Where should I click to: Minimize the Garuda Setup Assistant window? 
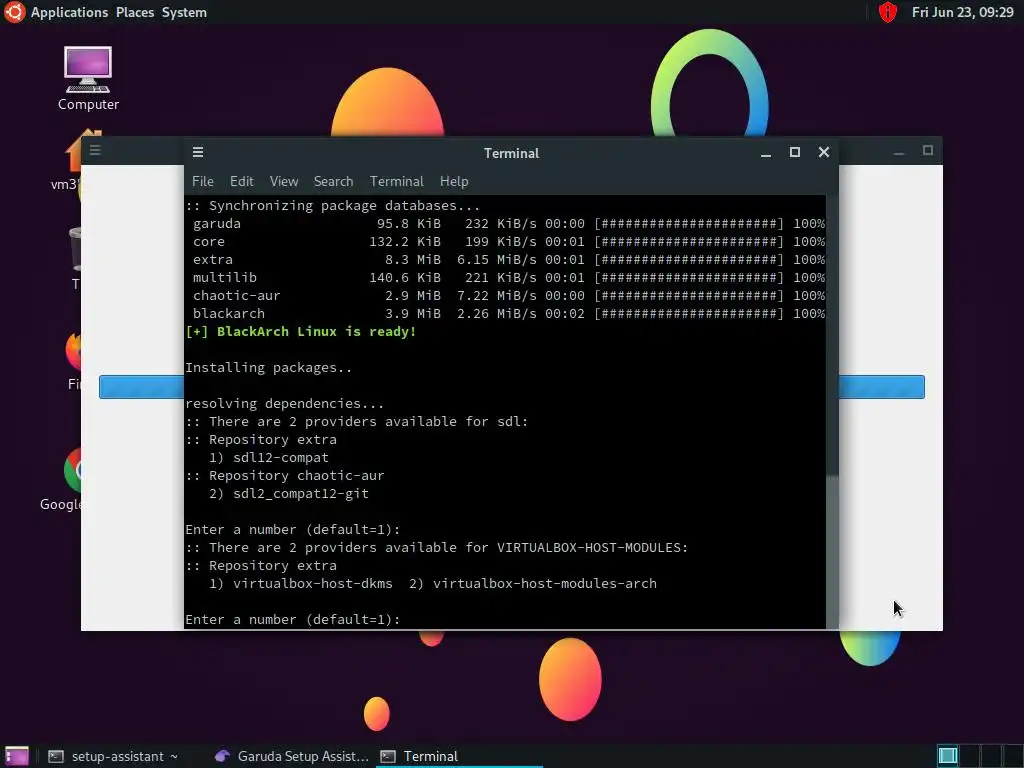[899, 152]
